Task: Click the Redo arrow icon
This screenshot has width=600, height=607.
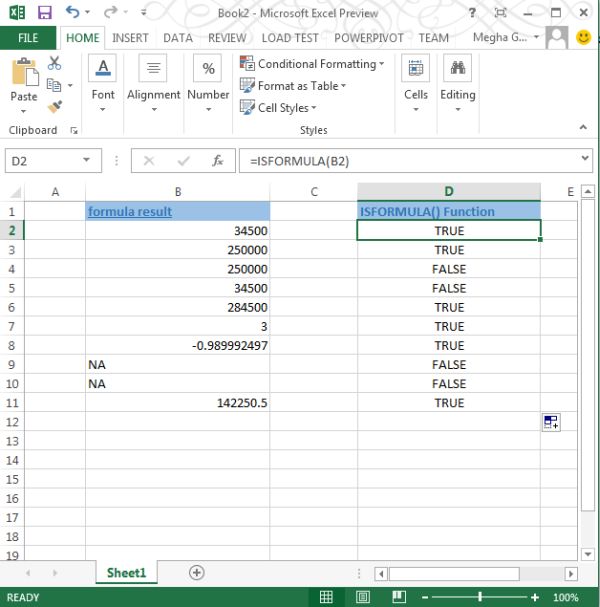Action: 110,12
